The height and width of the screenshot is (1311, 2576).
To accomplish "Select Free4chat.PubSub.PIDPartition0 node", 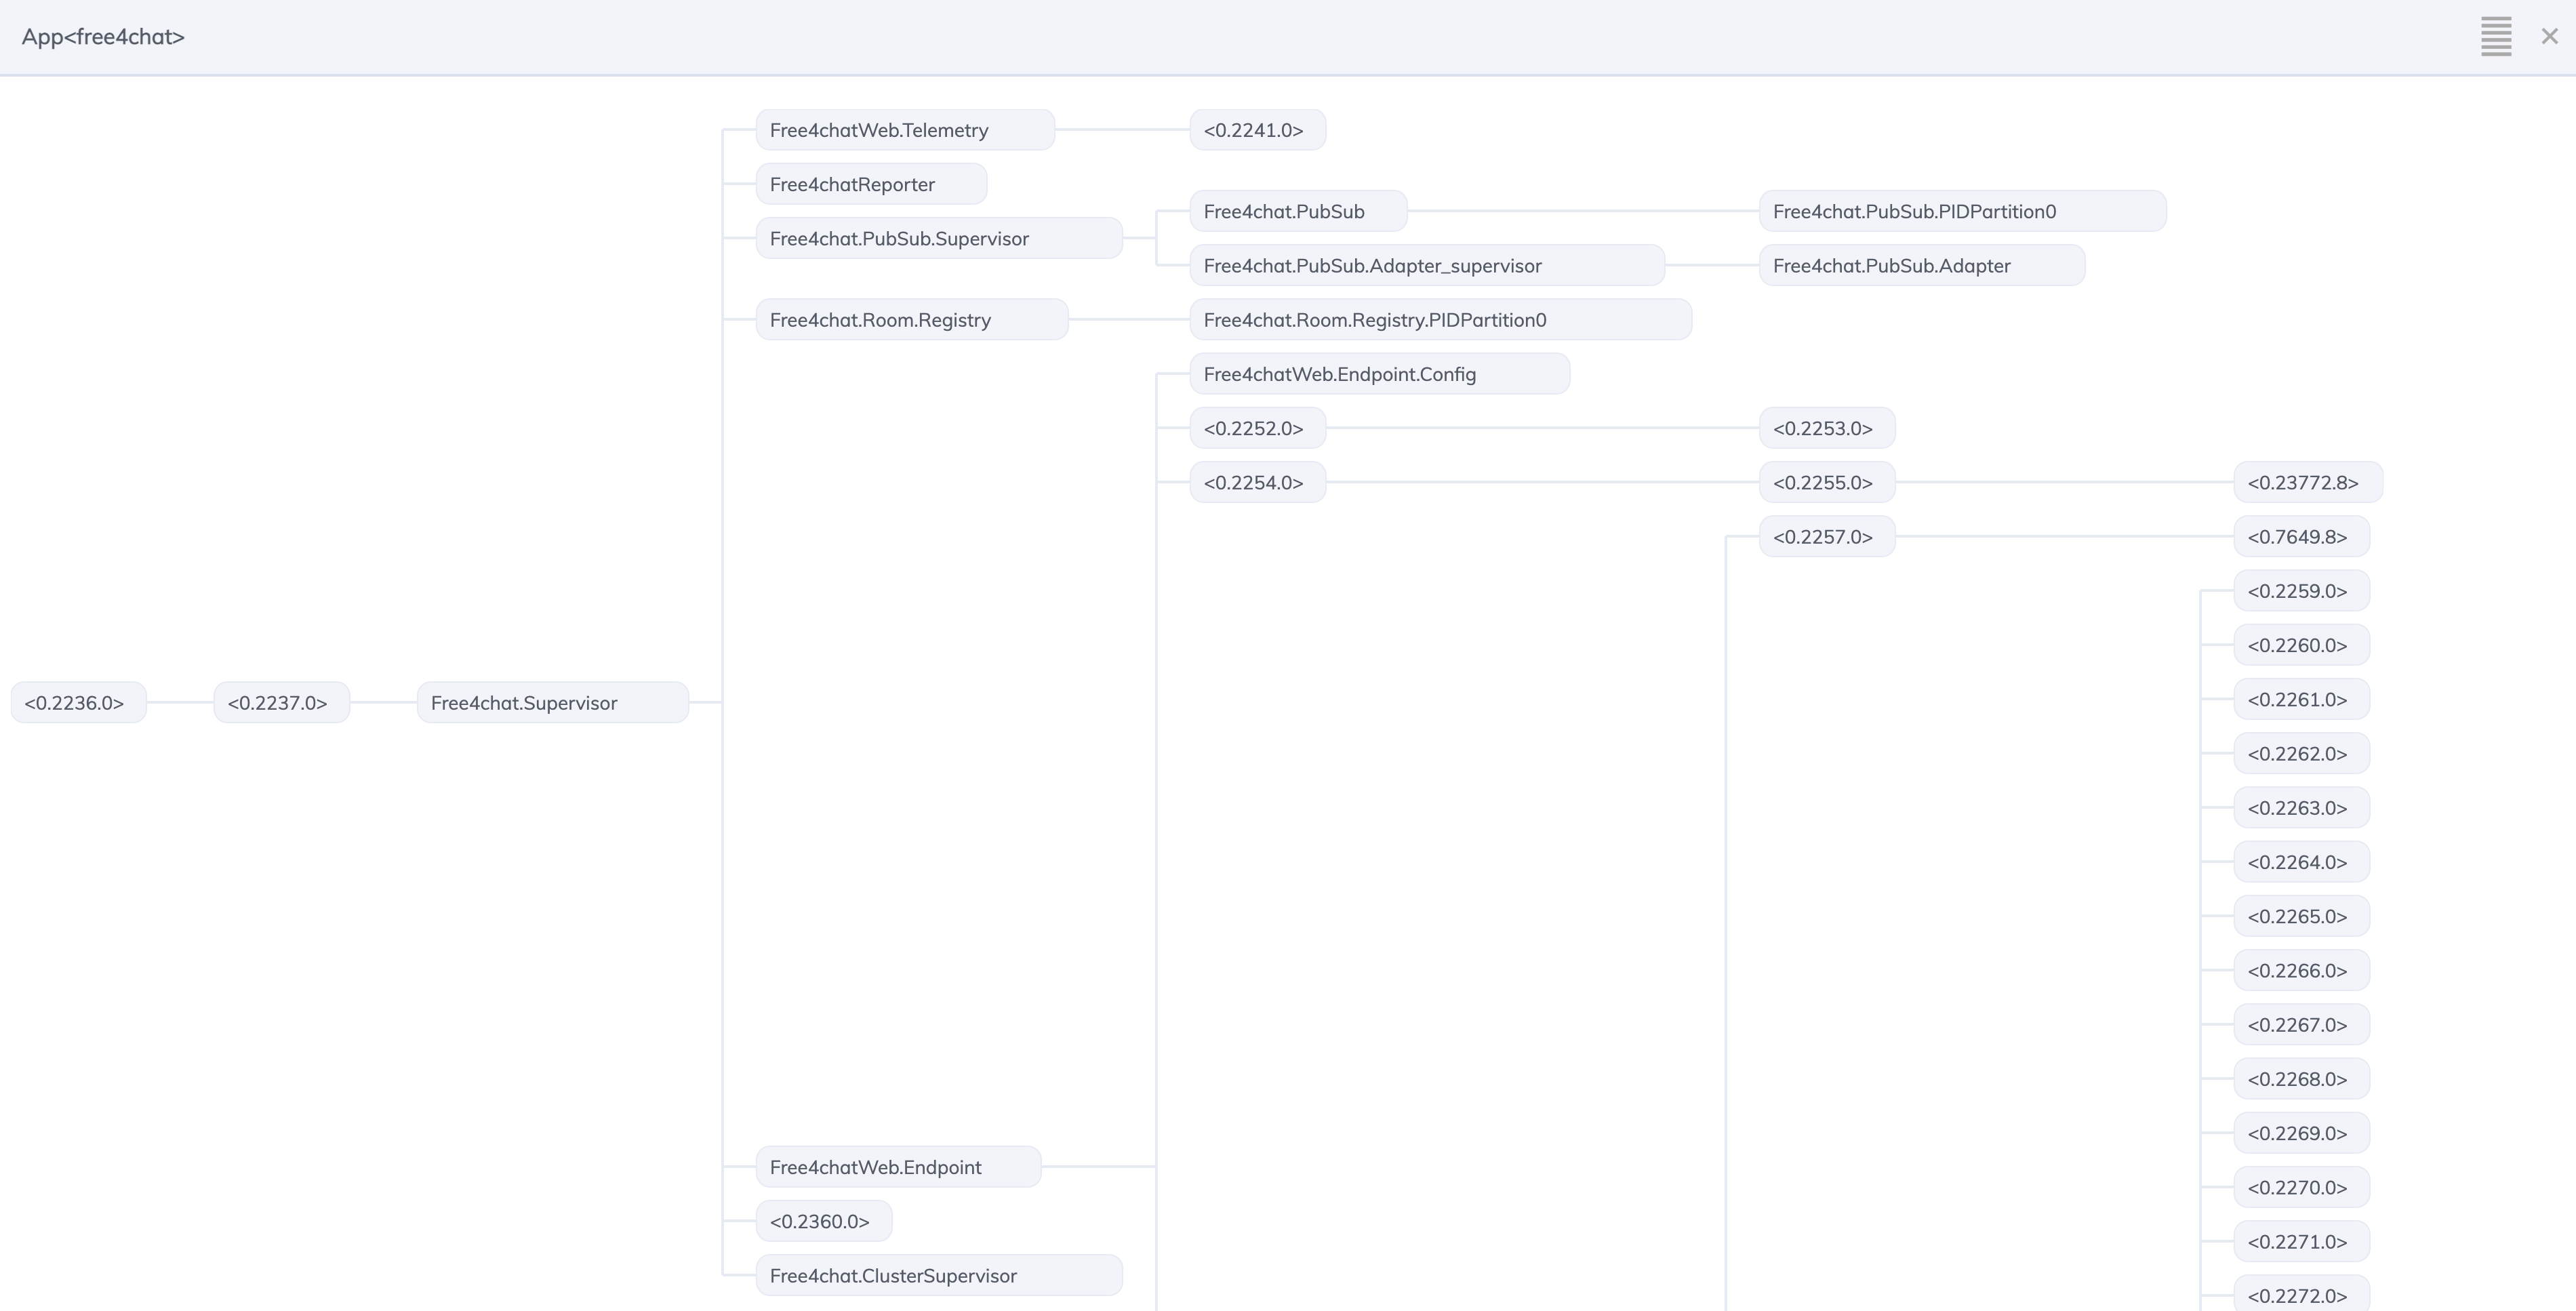I will point(1962,212).
